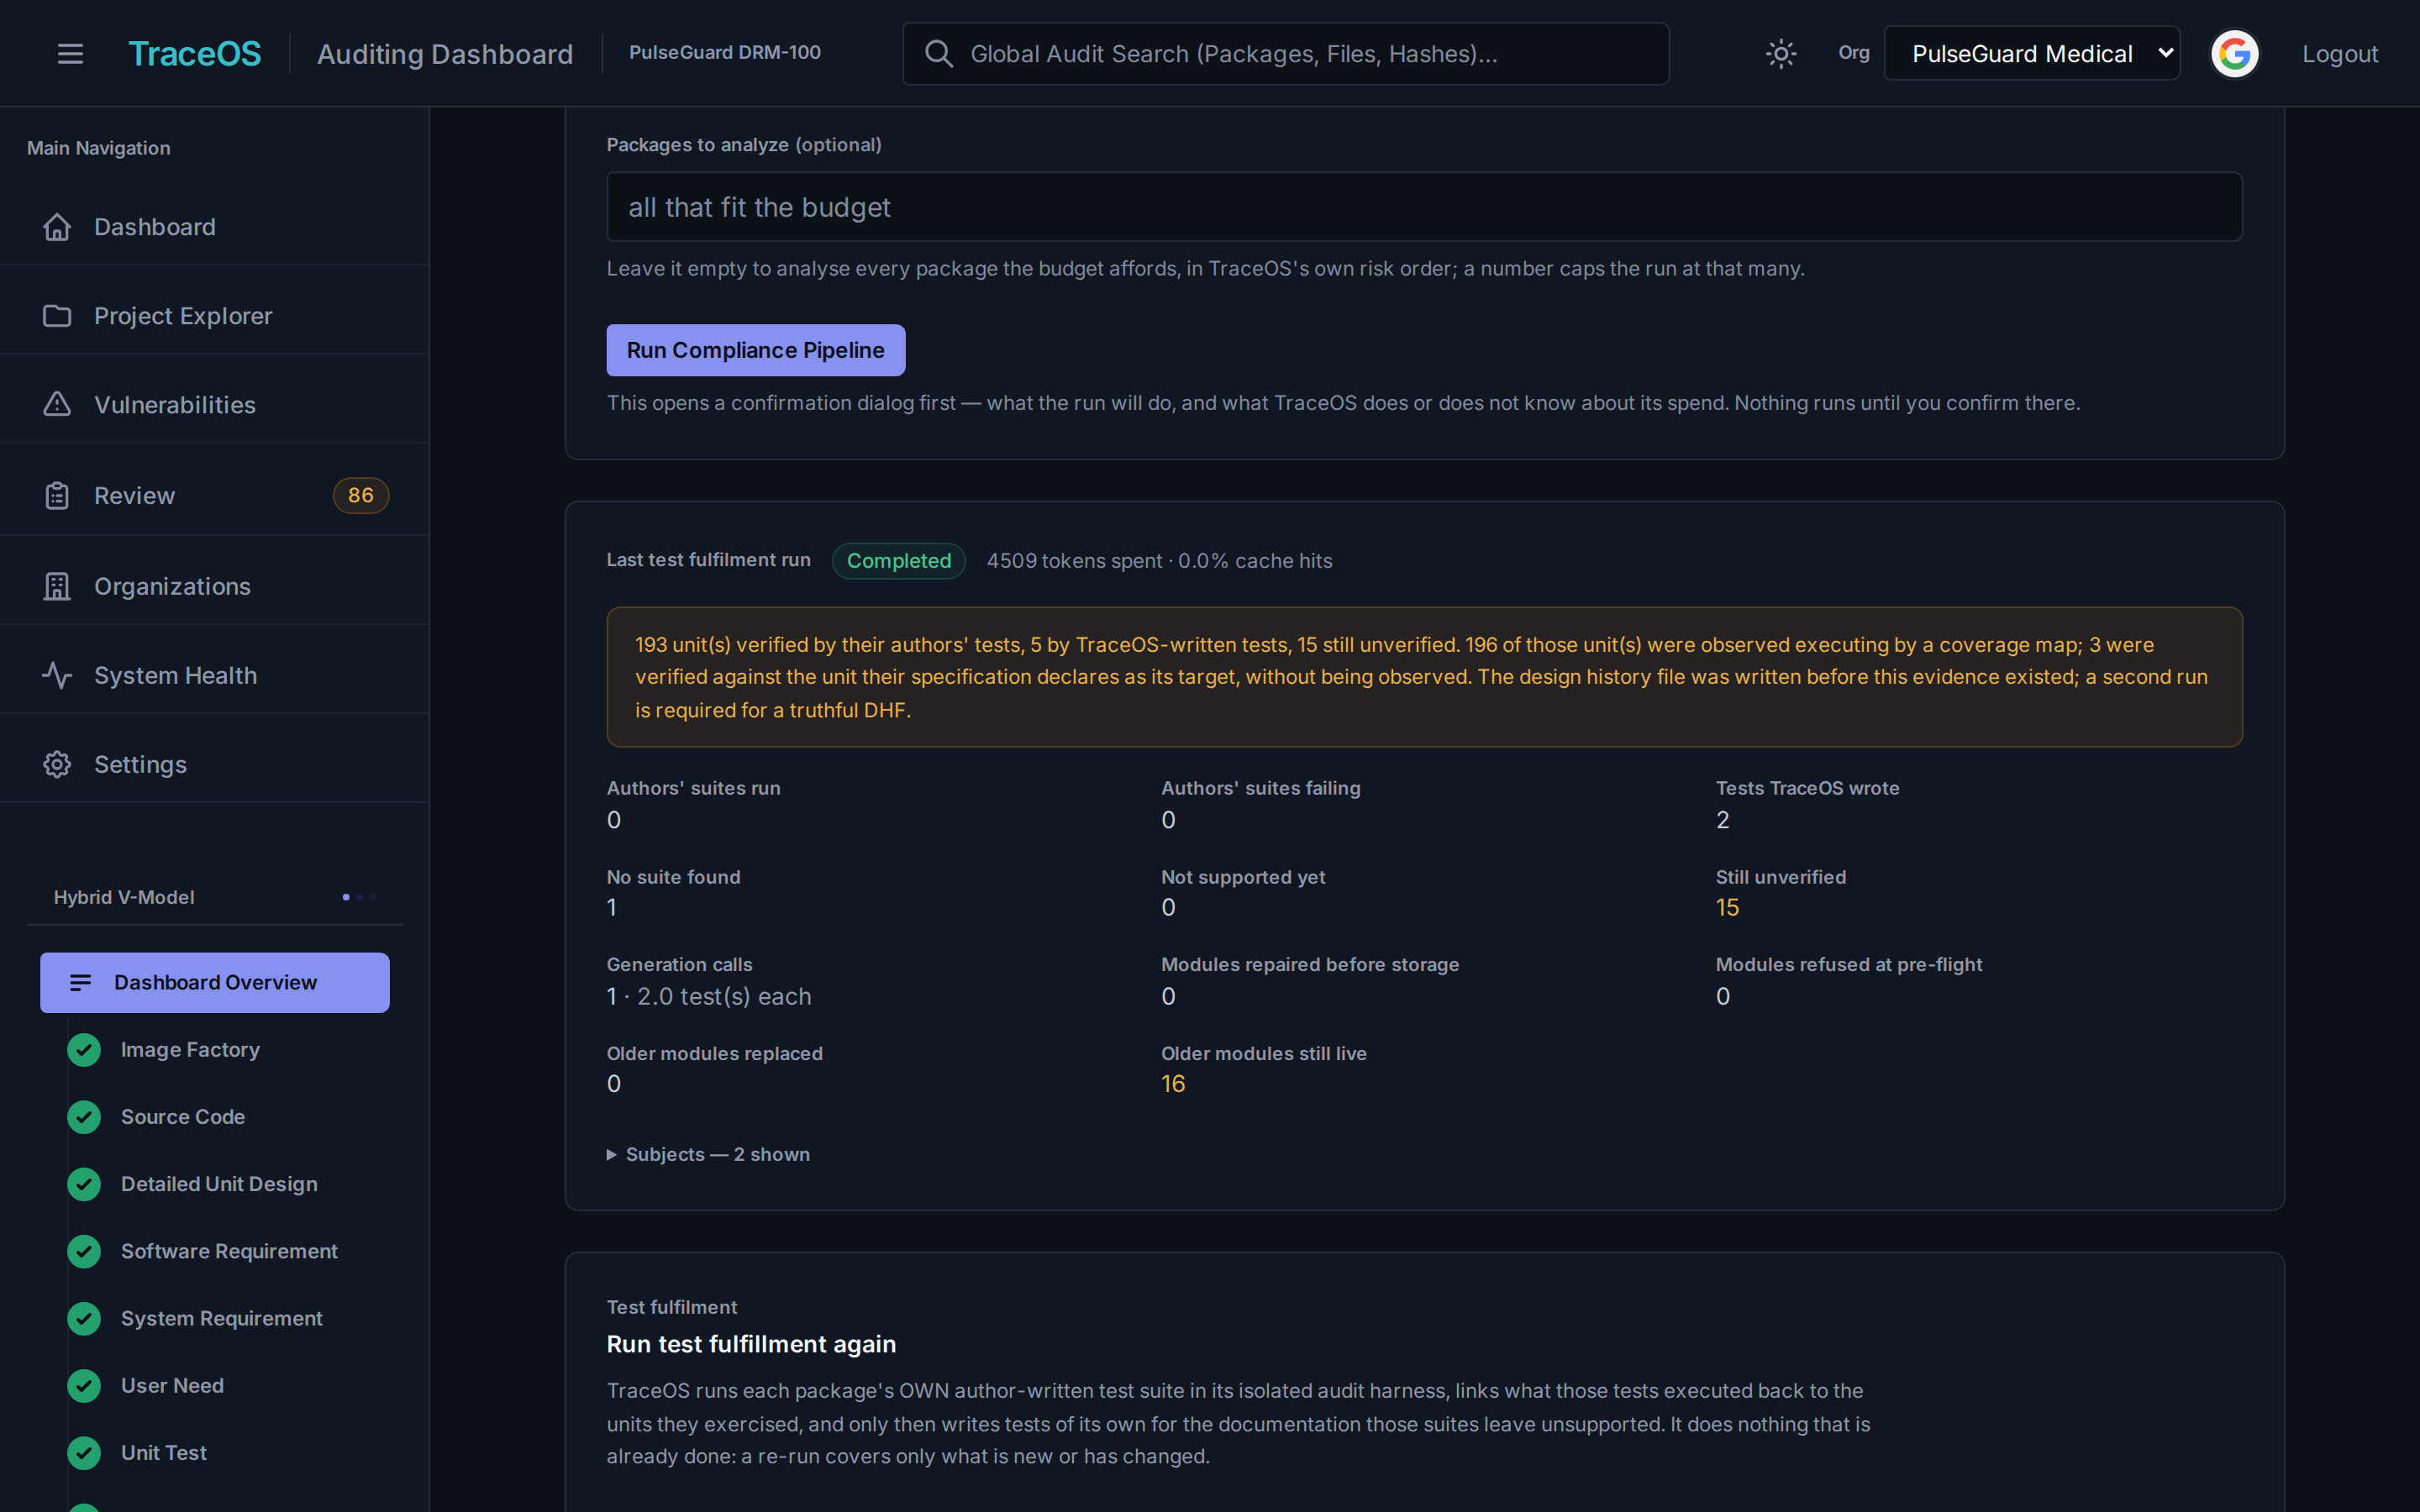Image resolution: width=2420 pixels, height=1512 pixels.
Task: Click the Source Code green check icon
Action: (84, 1117)
